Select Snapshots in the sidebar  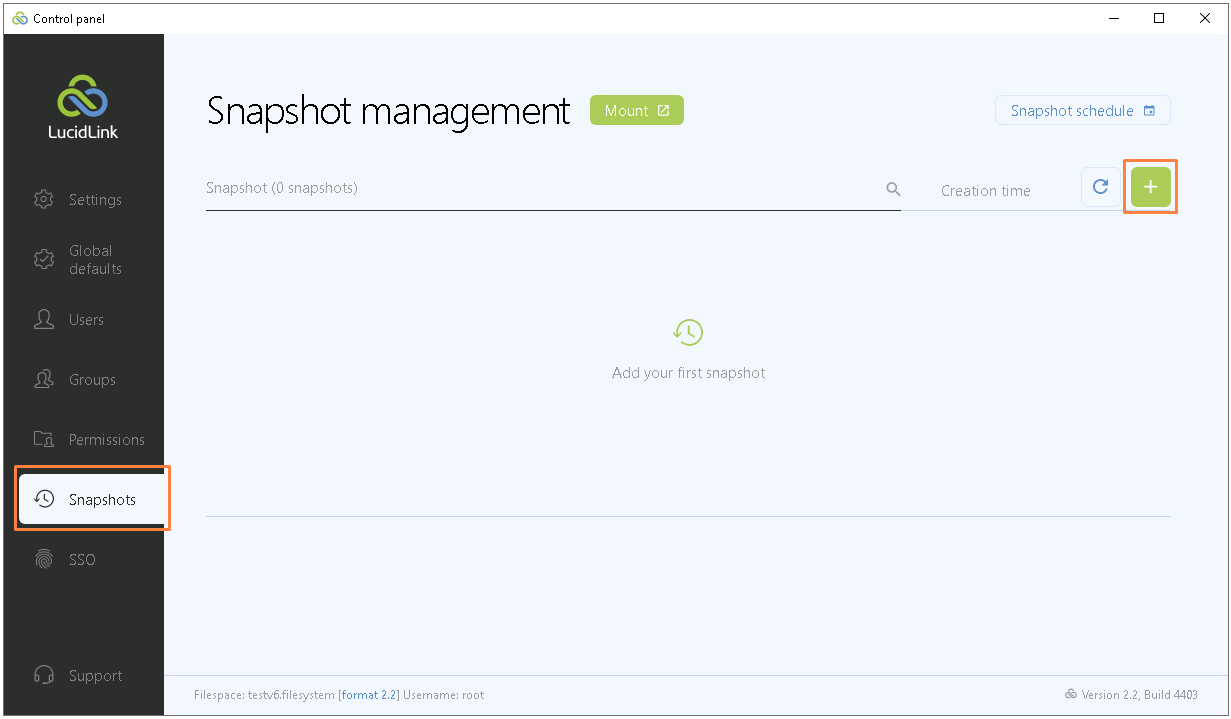(x=92, y=499)
